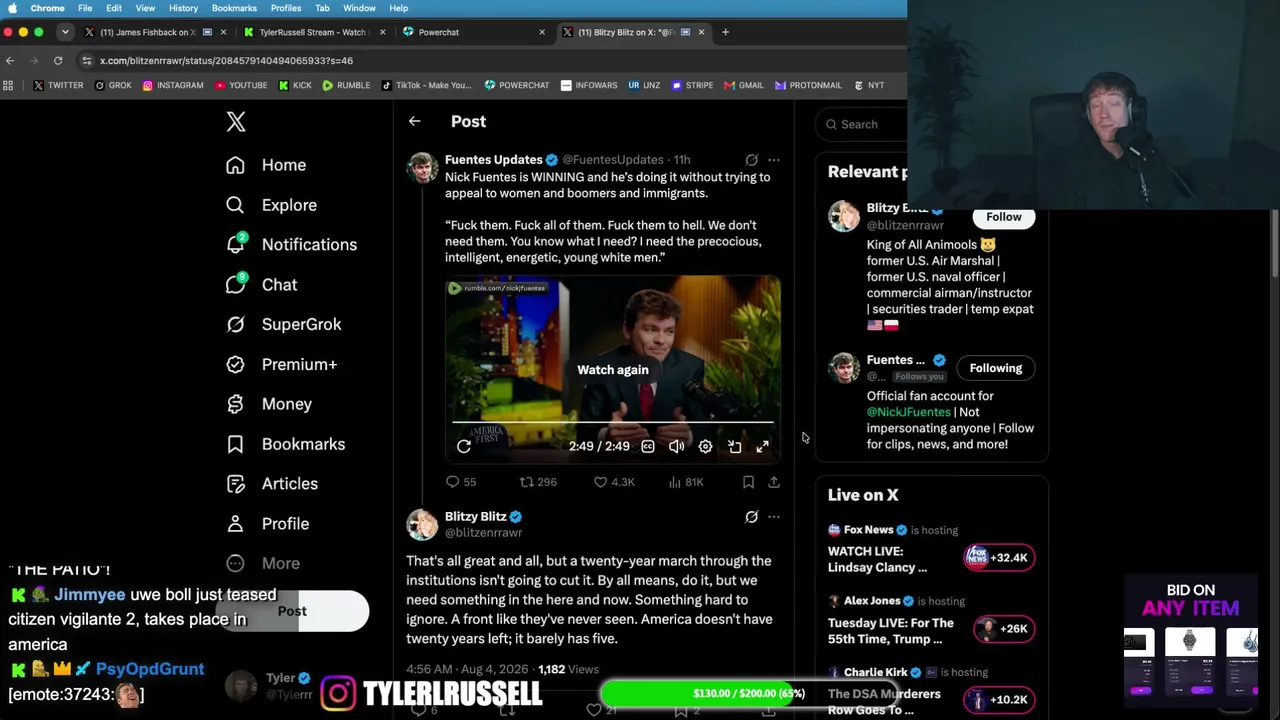Open the Fox News live stream card

click(x=931, y=549)
